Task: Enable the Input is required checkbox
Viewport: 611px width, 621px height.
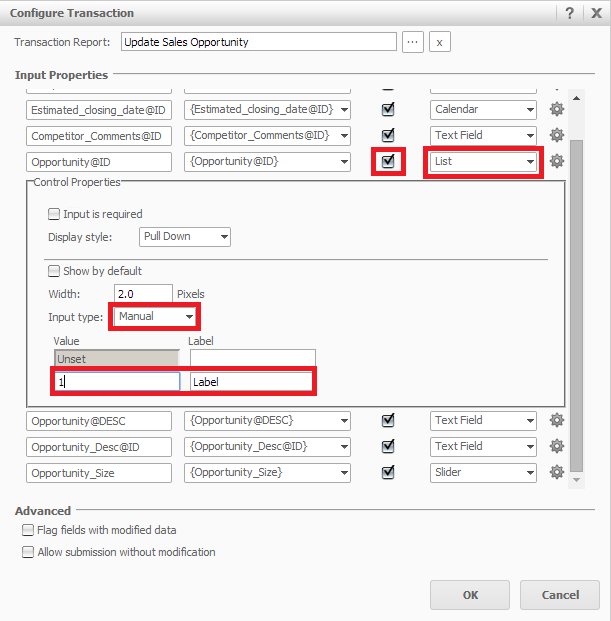Action: click(x=54, y=214)
